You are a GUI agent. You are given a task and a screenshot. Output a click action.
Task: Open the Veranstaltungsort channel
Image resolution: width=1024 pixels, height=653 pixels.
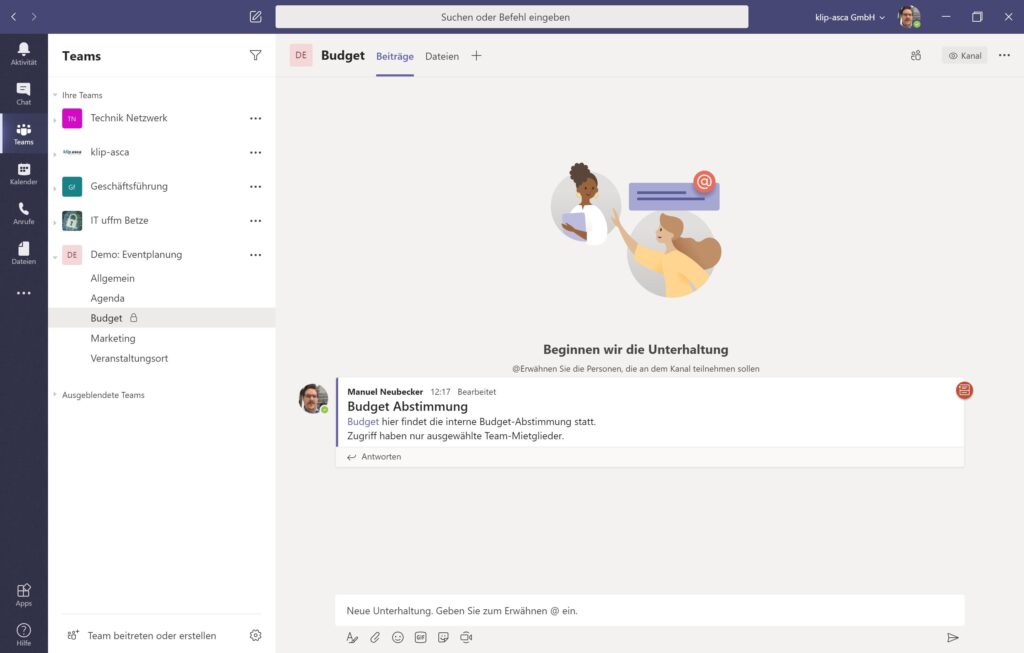[129, 358]
